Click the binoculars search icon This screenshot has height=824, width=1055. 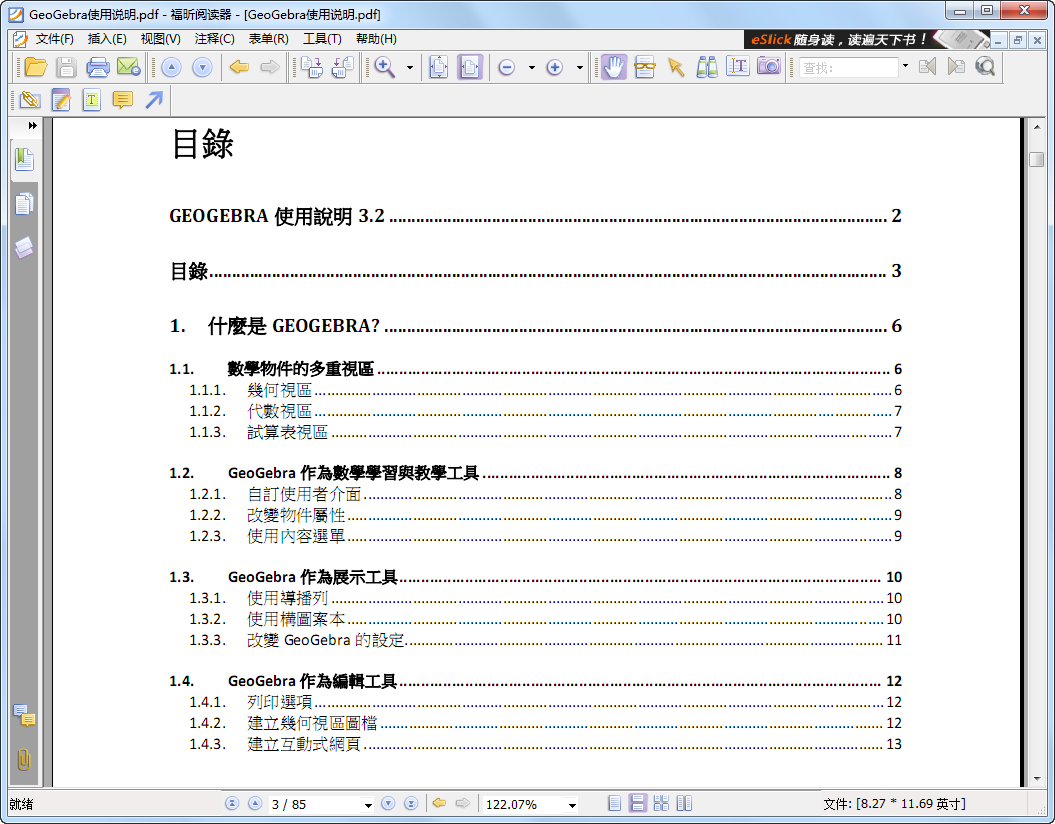coord(707,67)
